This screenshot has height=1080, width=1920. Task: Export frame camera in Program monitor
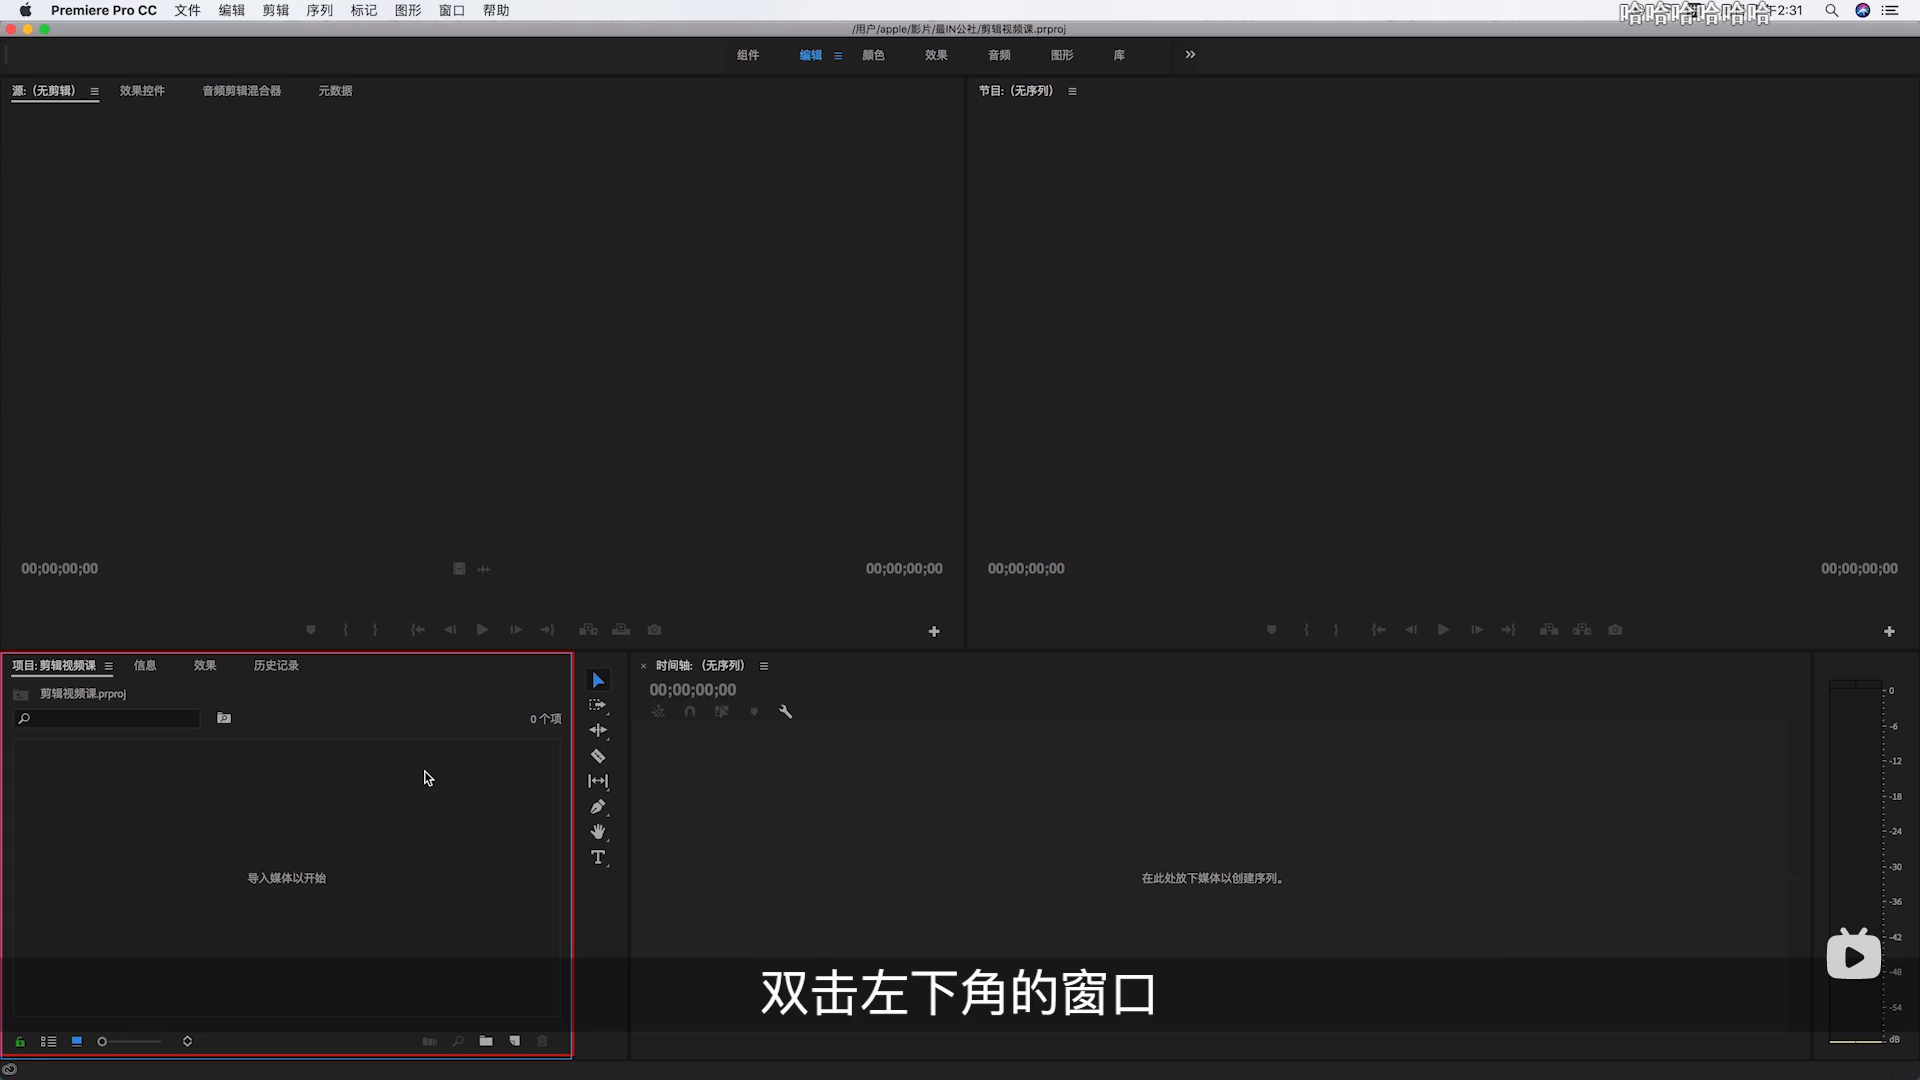(1615, 630)
